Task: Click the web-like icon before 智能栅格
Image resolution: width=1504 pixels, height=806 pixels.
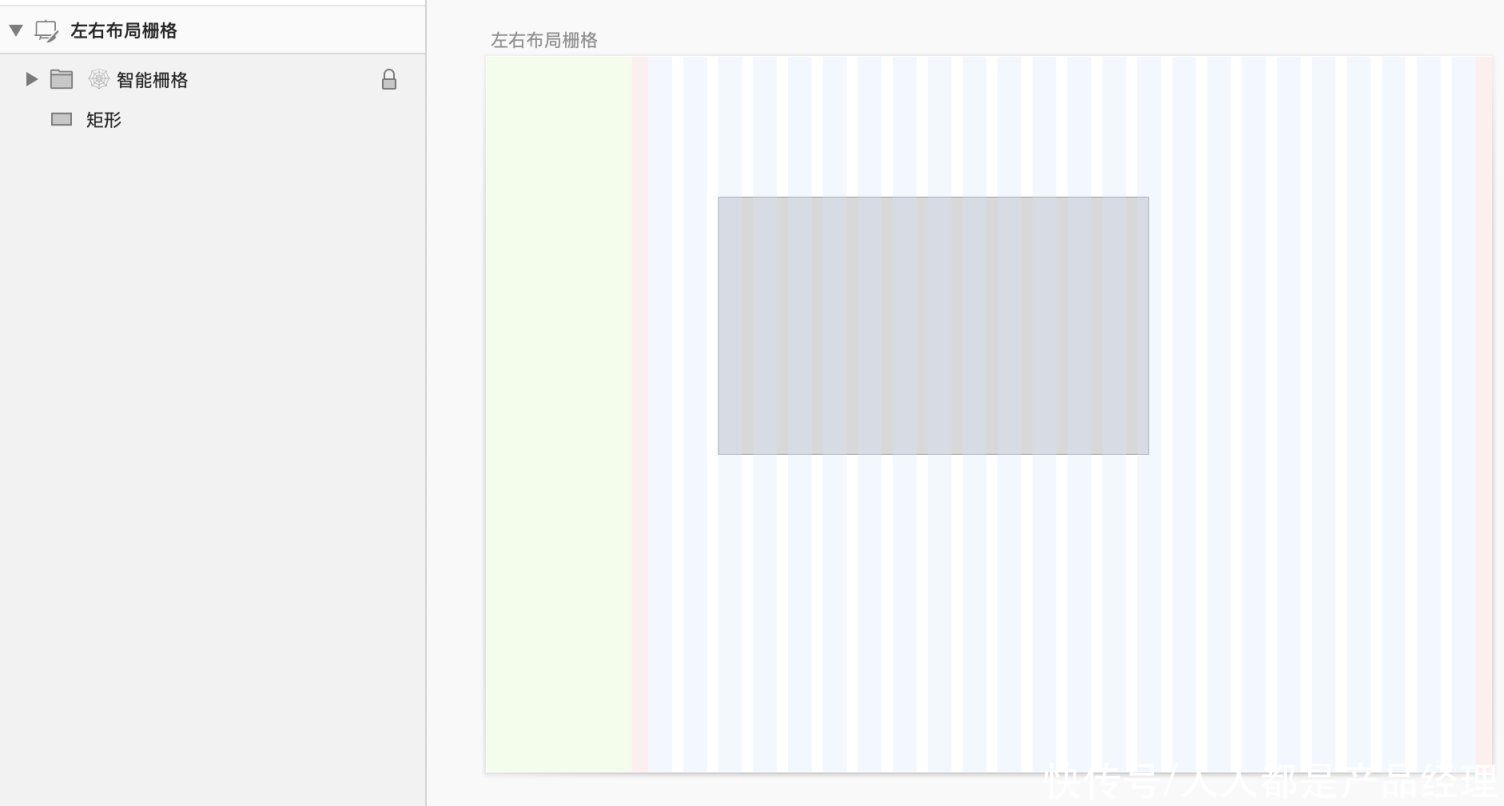Action: click(99, 79)
